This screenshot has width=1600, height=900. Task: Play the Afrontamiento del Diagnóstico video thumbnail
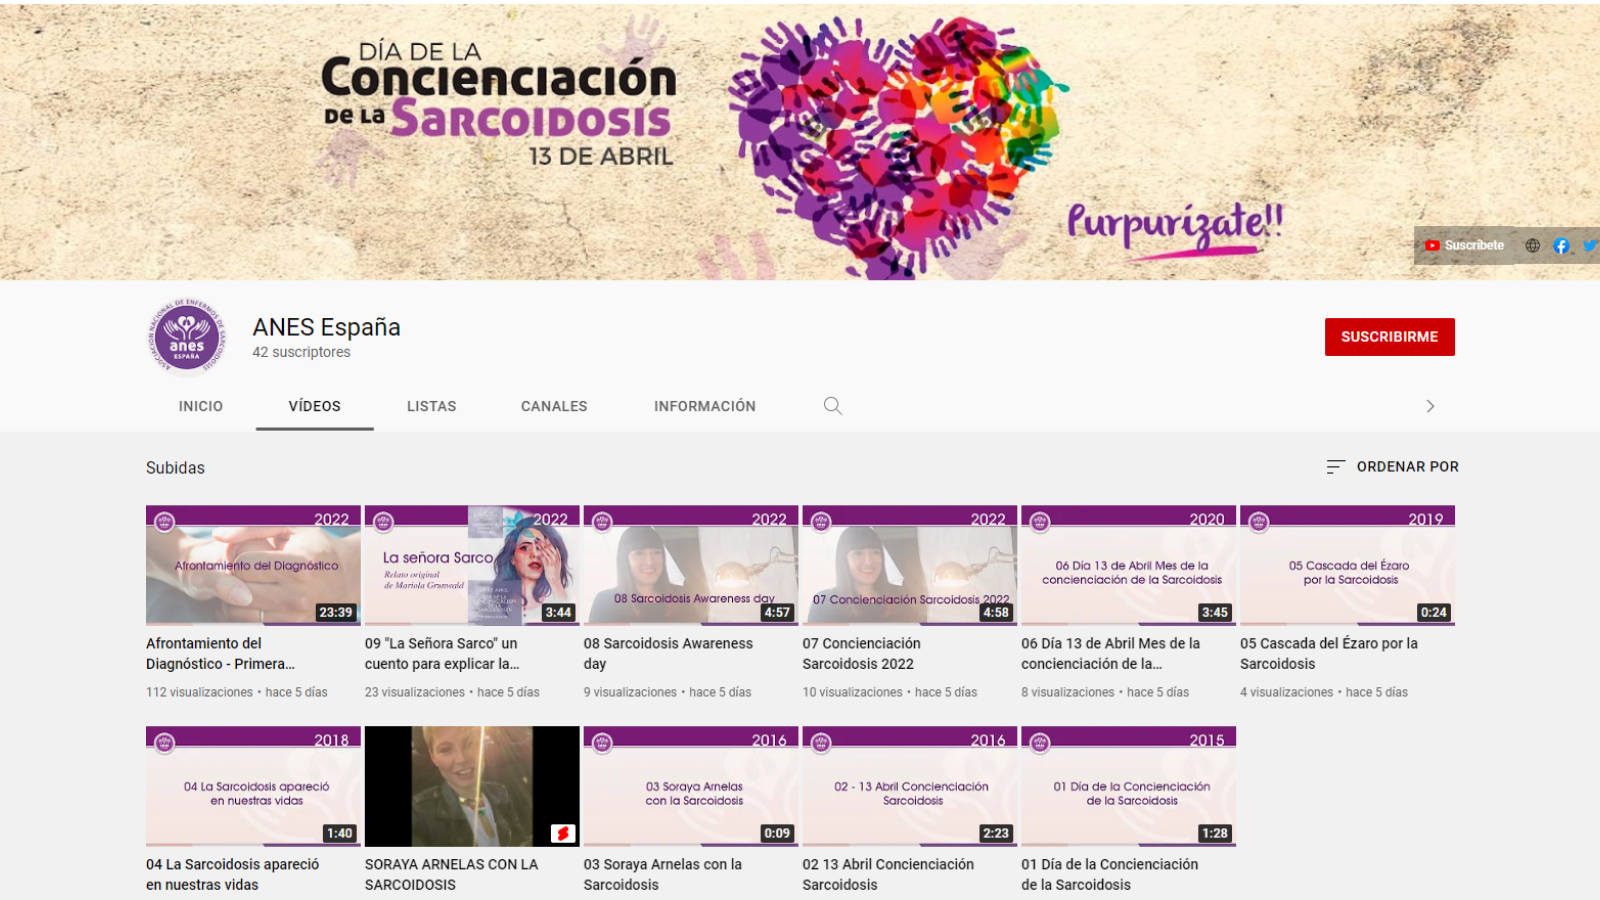click(x=253, y=566)
